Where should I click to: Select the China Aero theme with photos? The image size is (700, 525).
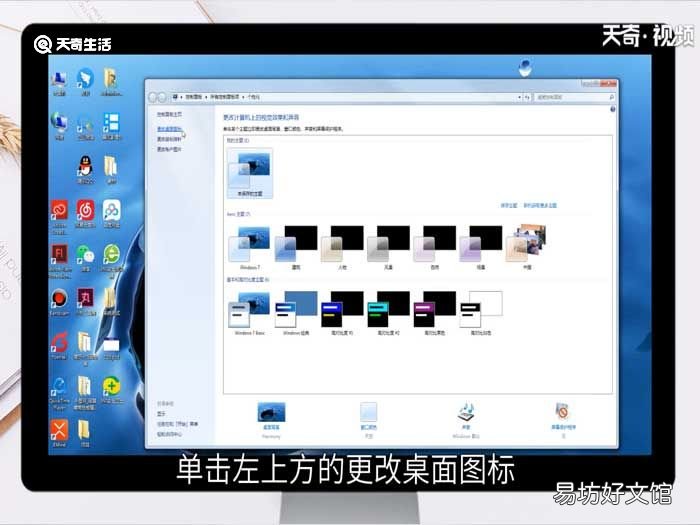click(x=527, y=248)
